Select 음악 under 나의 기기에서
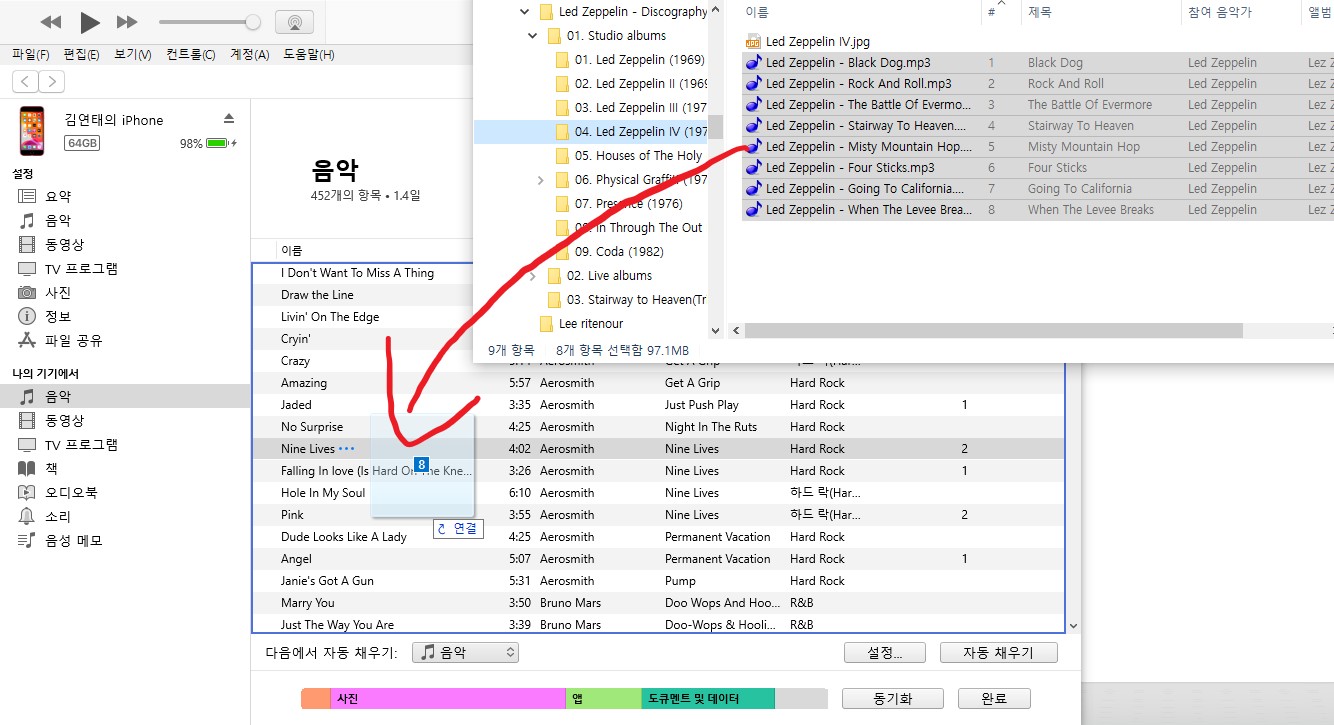Viewport: 1334px width, 725px height. point(125,397)
